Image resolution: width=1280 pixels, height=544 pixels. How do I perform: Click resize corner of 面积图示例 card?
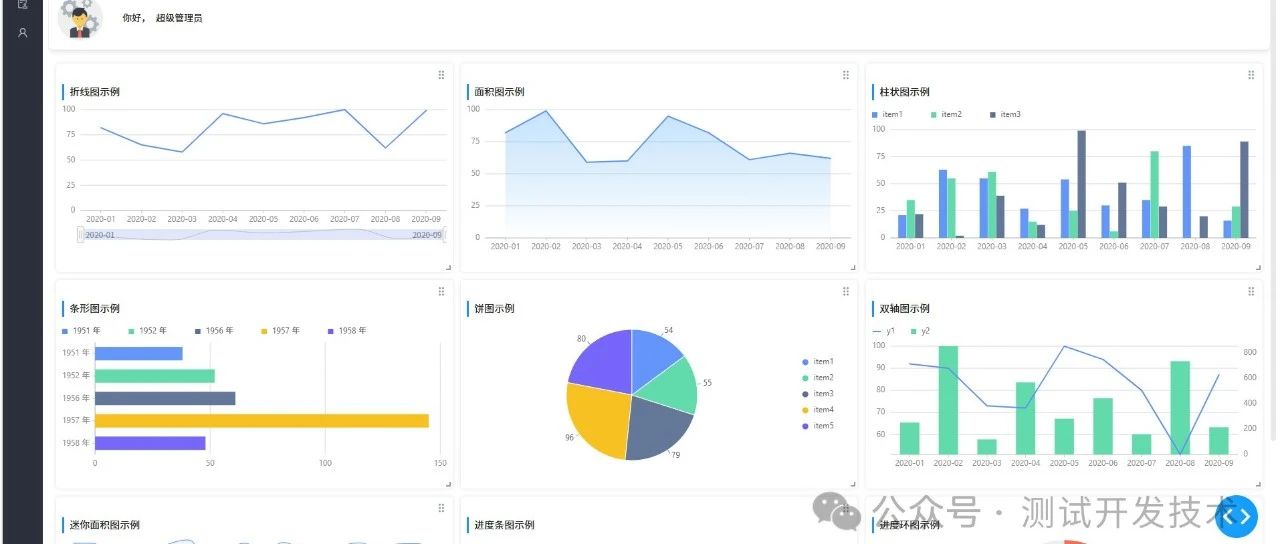click(x=853, y=267)
